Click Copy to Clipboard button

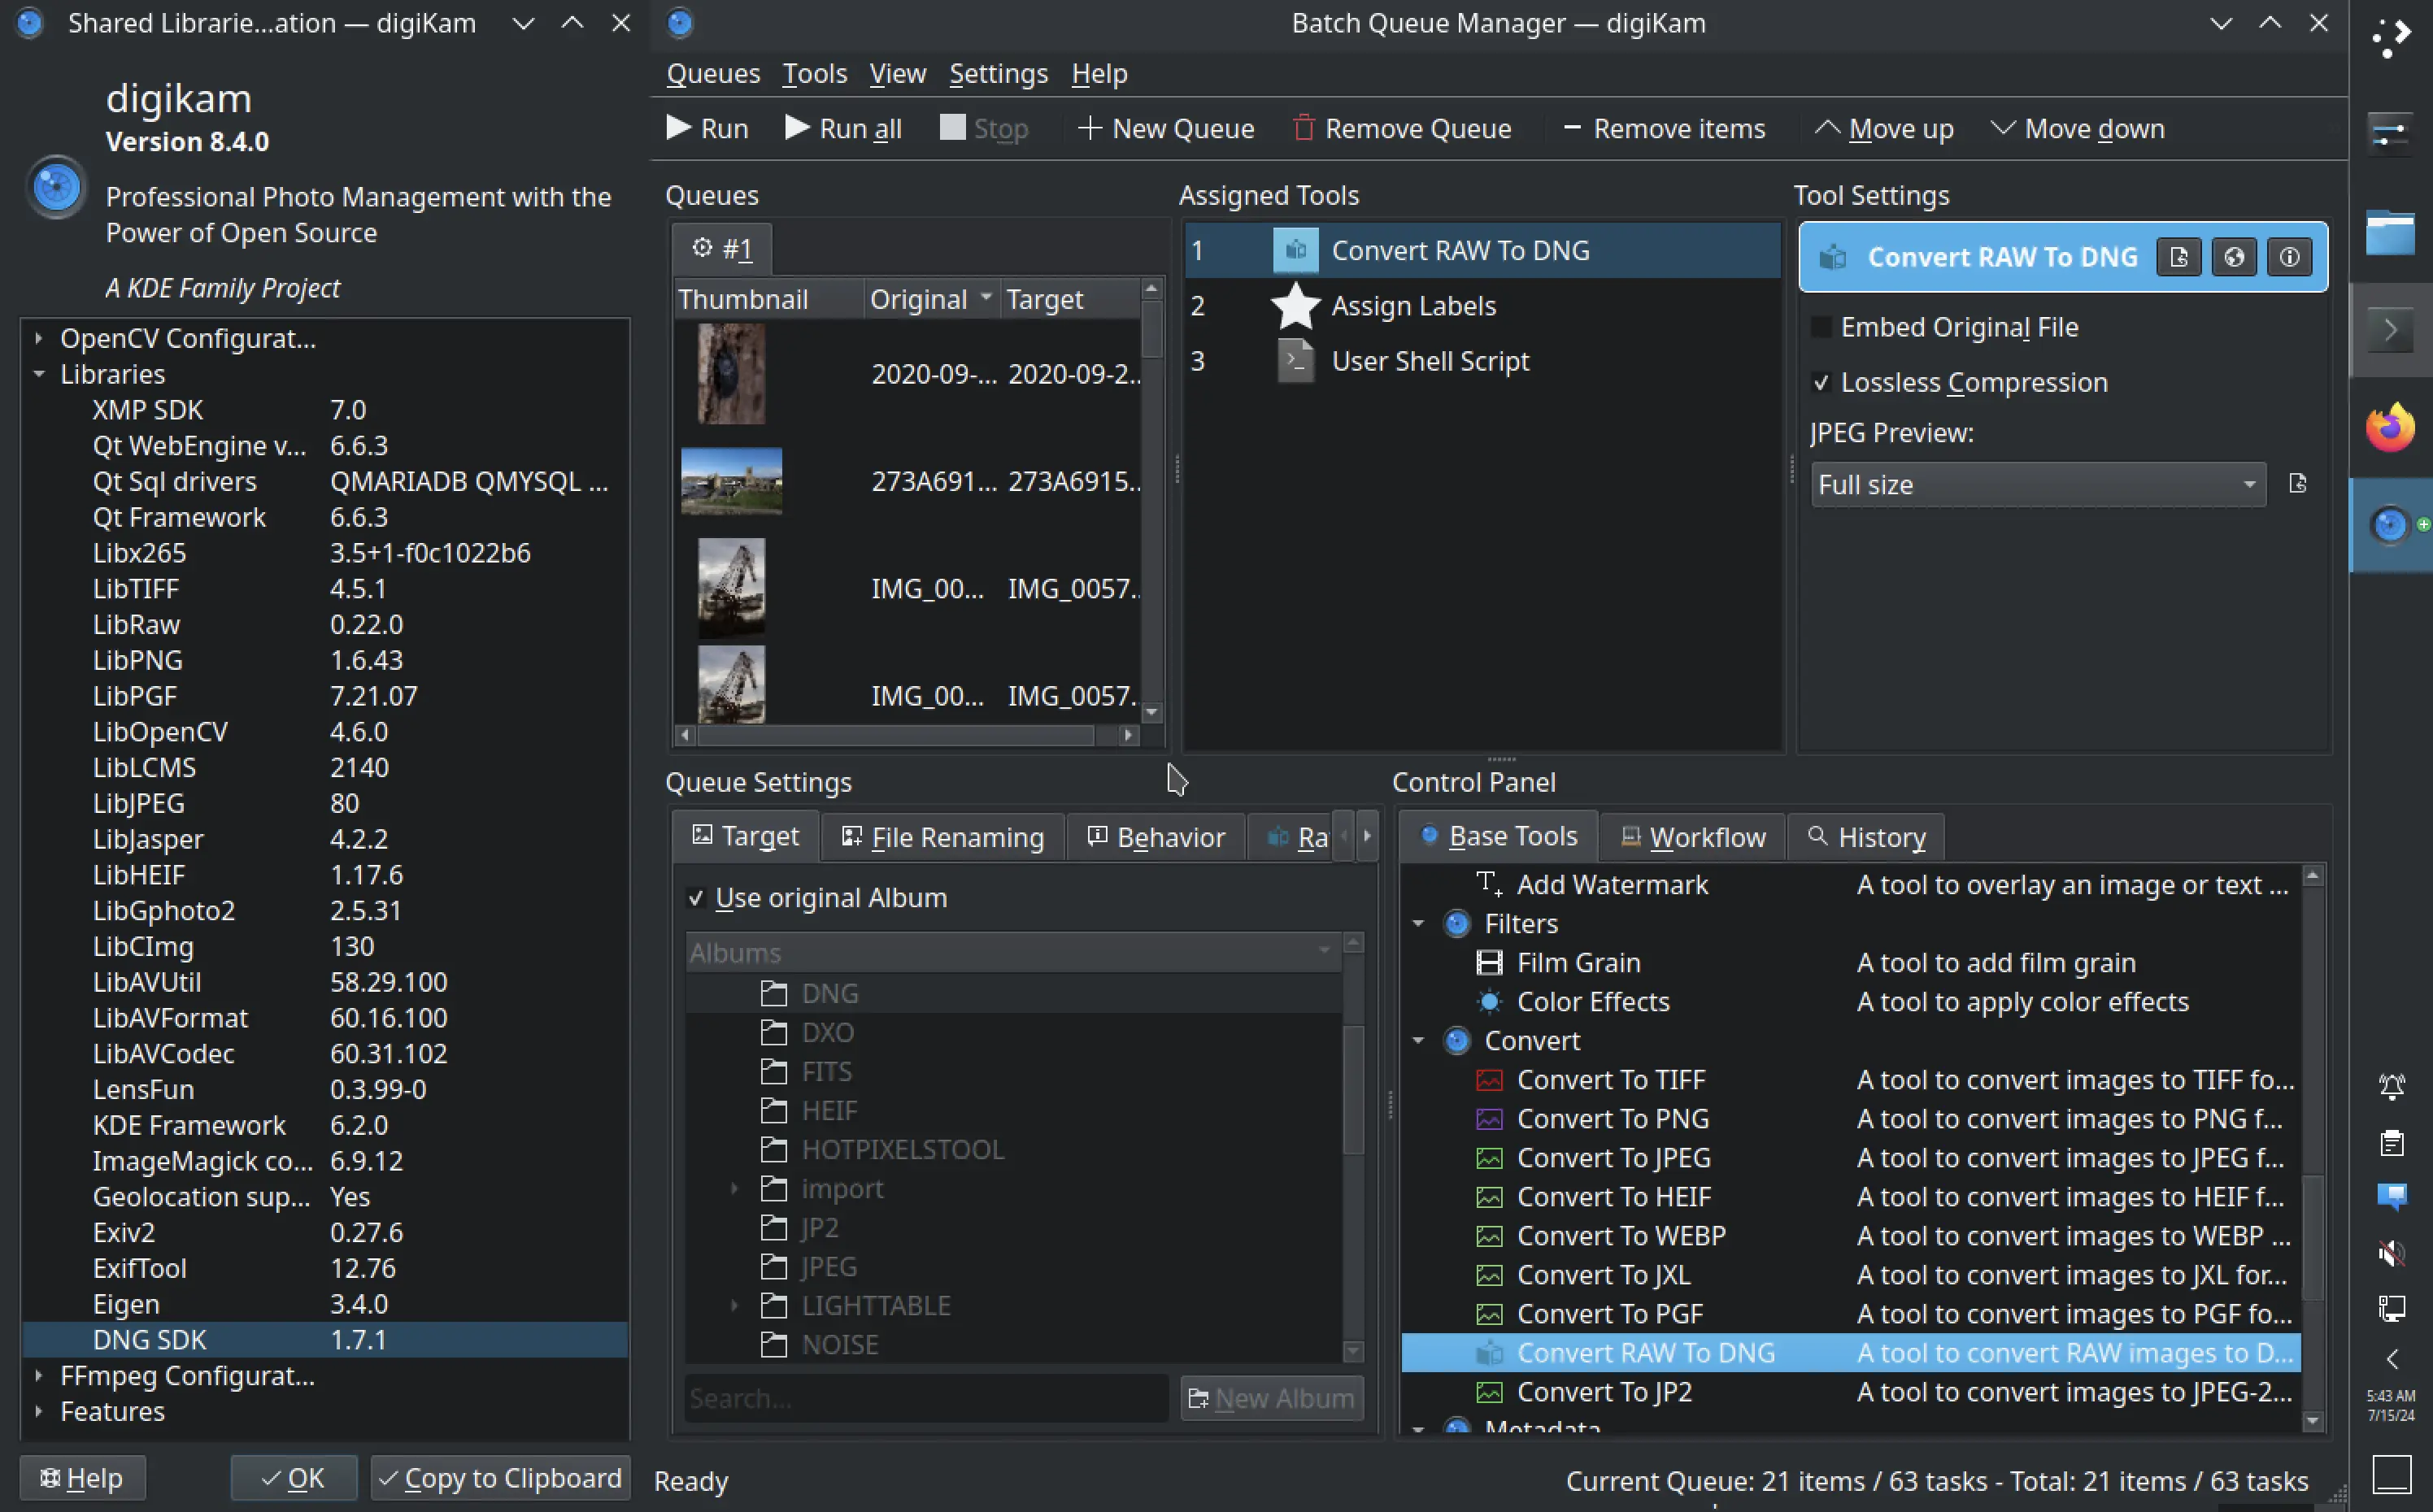tap(501, 1478)
